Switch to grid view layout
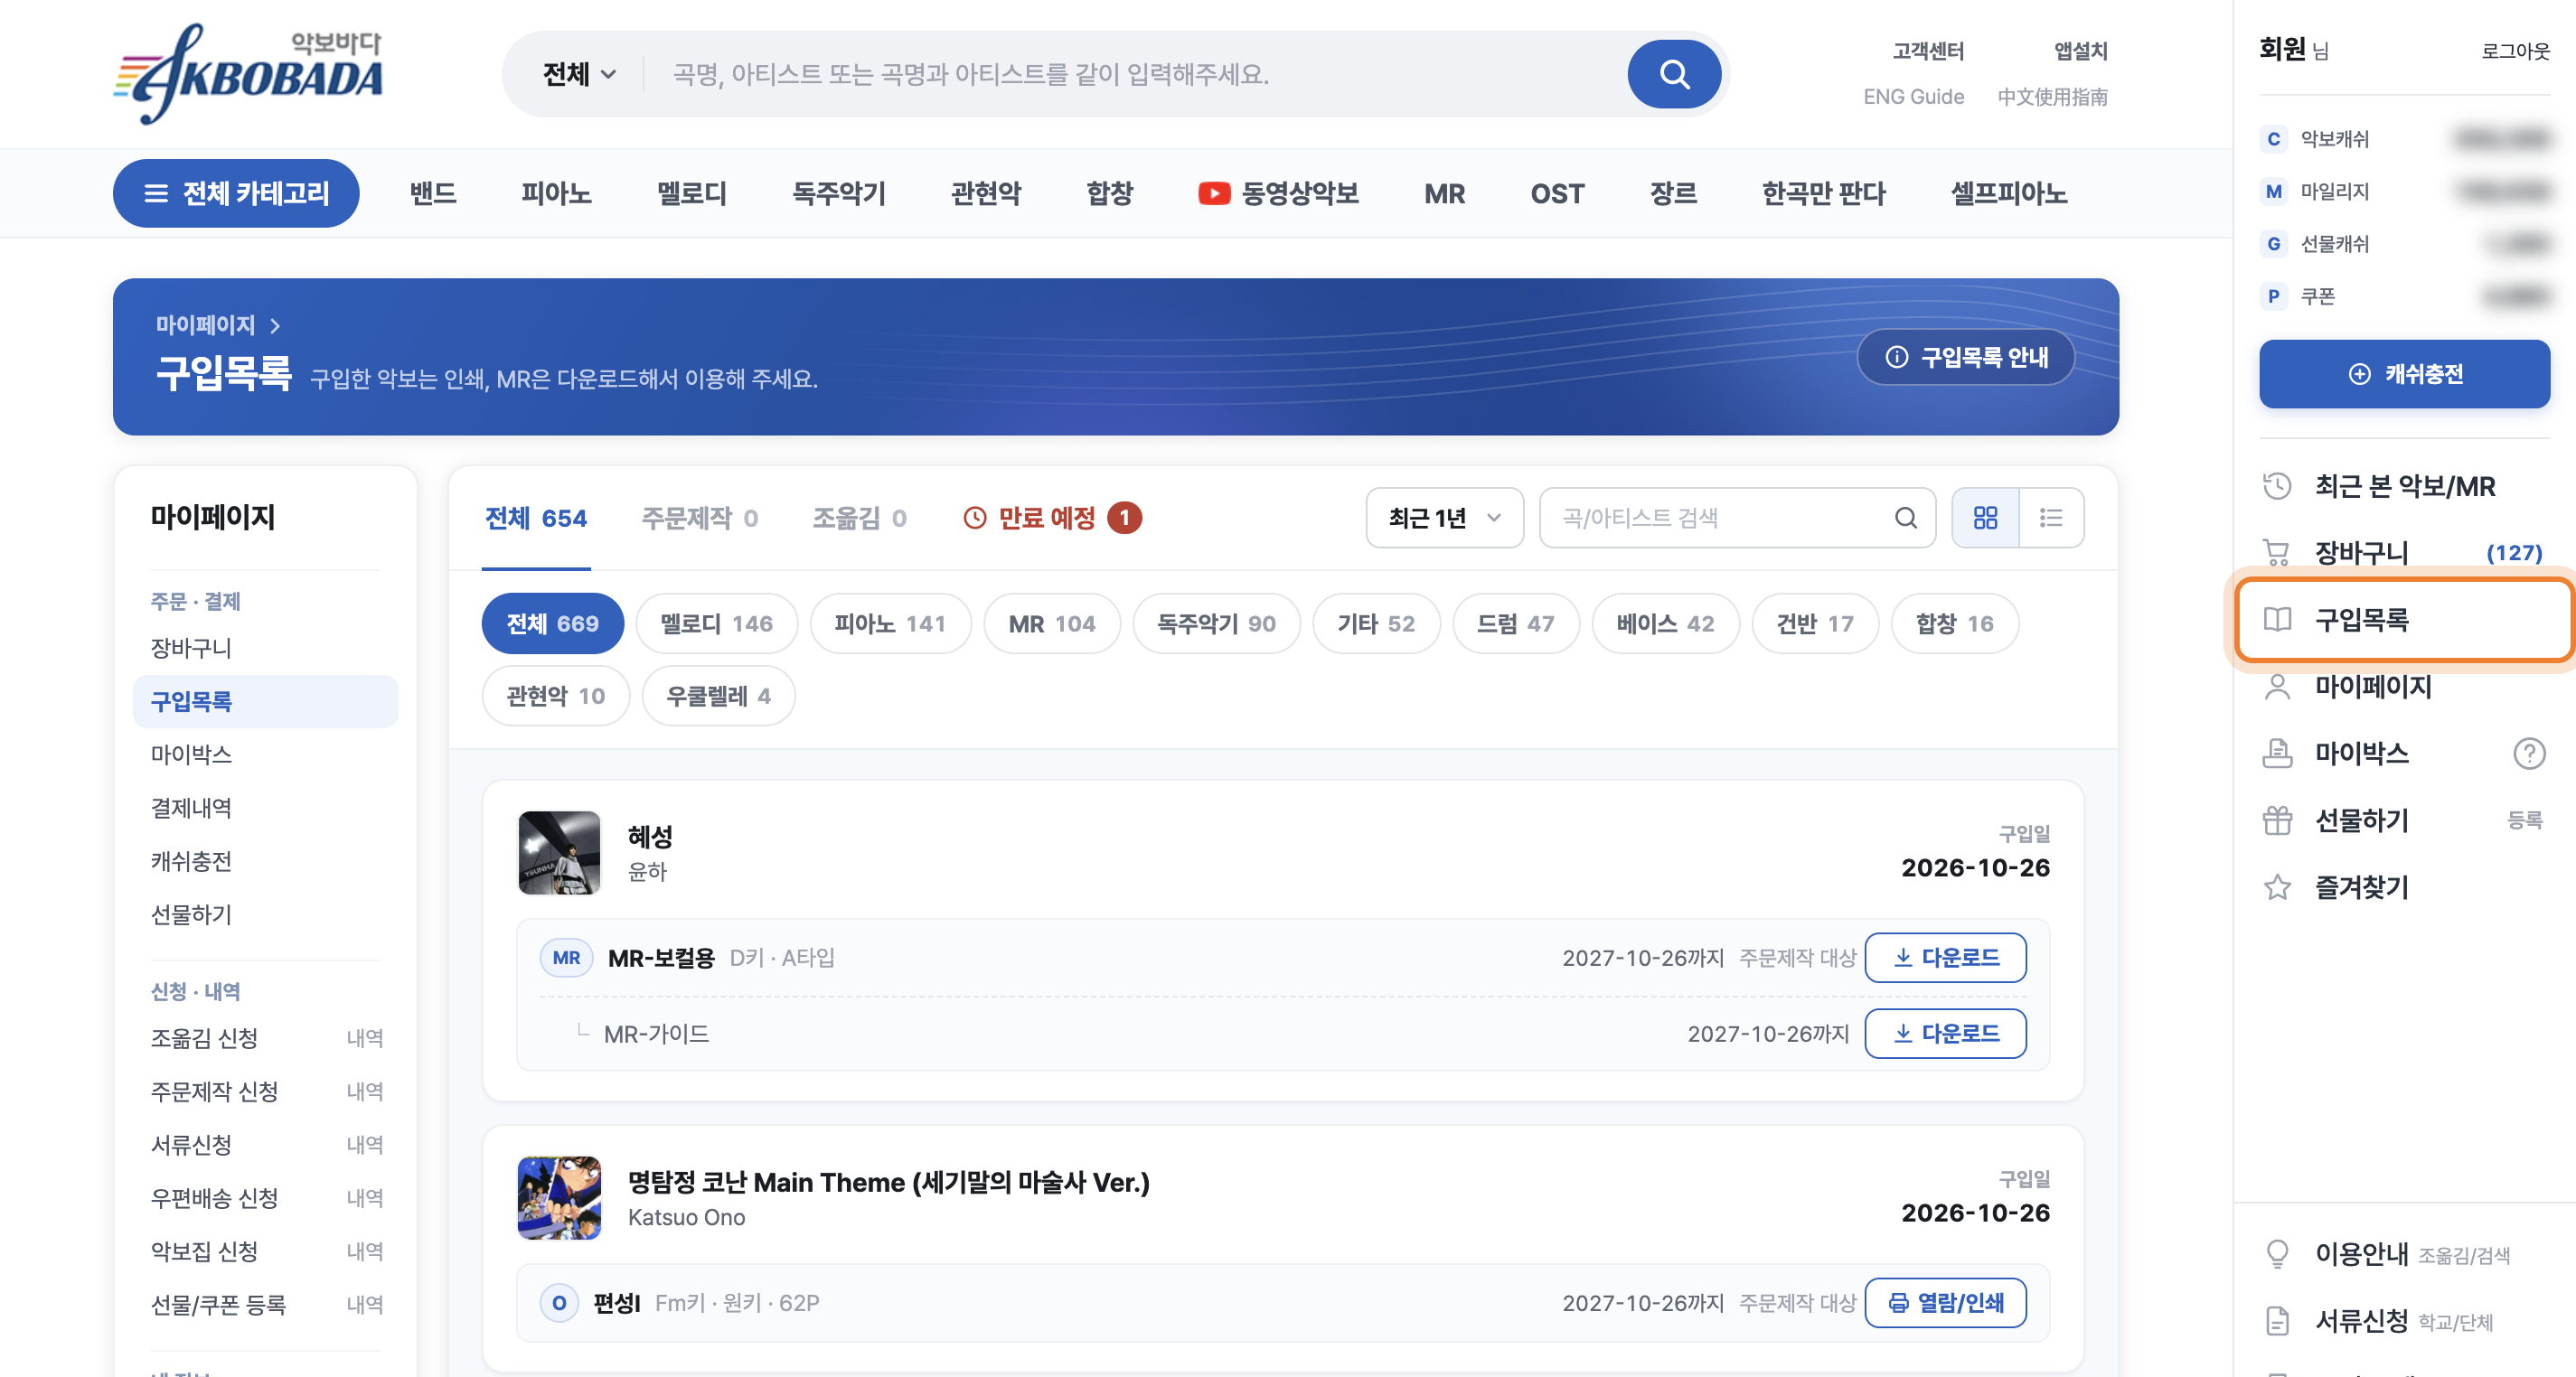Image resolution: width=2576 pixels, height=1377 pixels. (x=1985, y=518)
